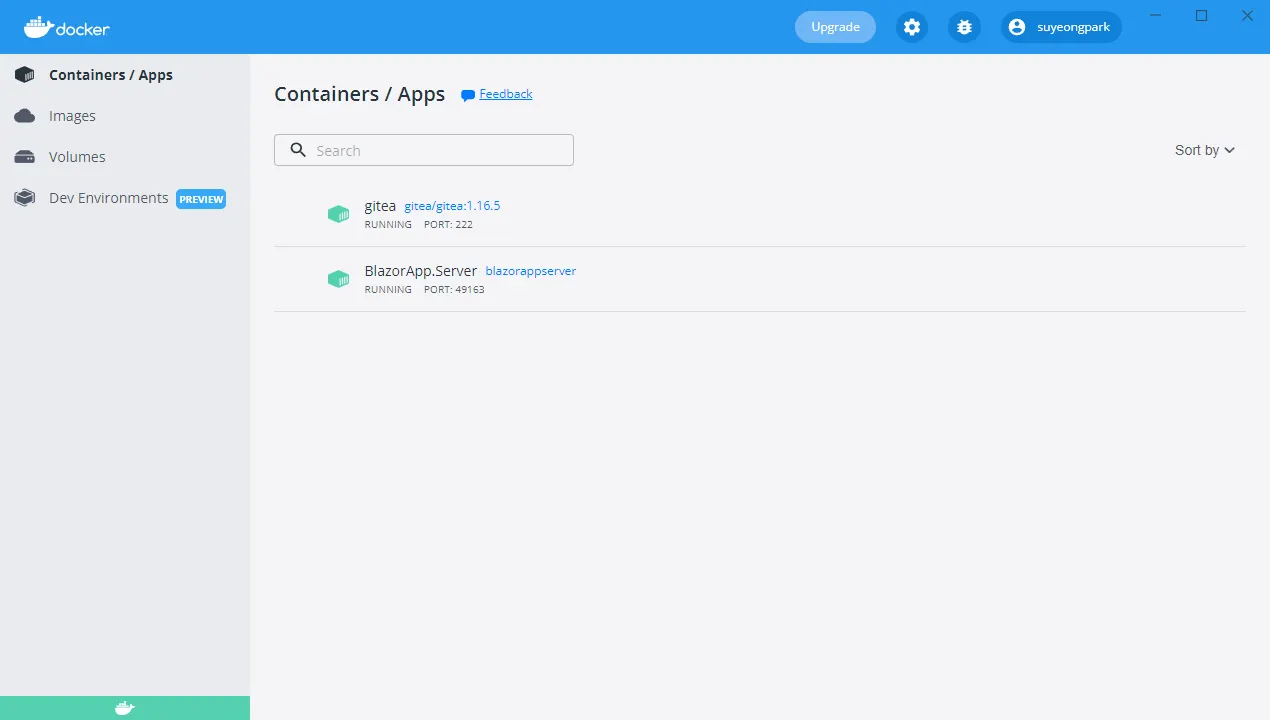Click BlazorApp.Server's RUNNING status
This screenshot has width=1270, height=720.
pyautogui.click(x=388, y=290)
